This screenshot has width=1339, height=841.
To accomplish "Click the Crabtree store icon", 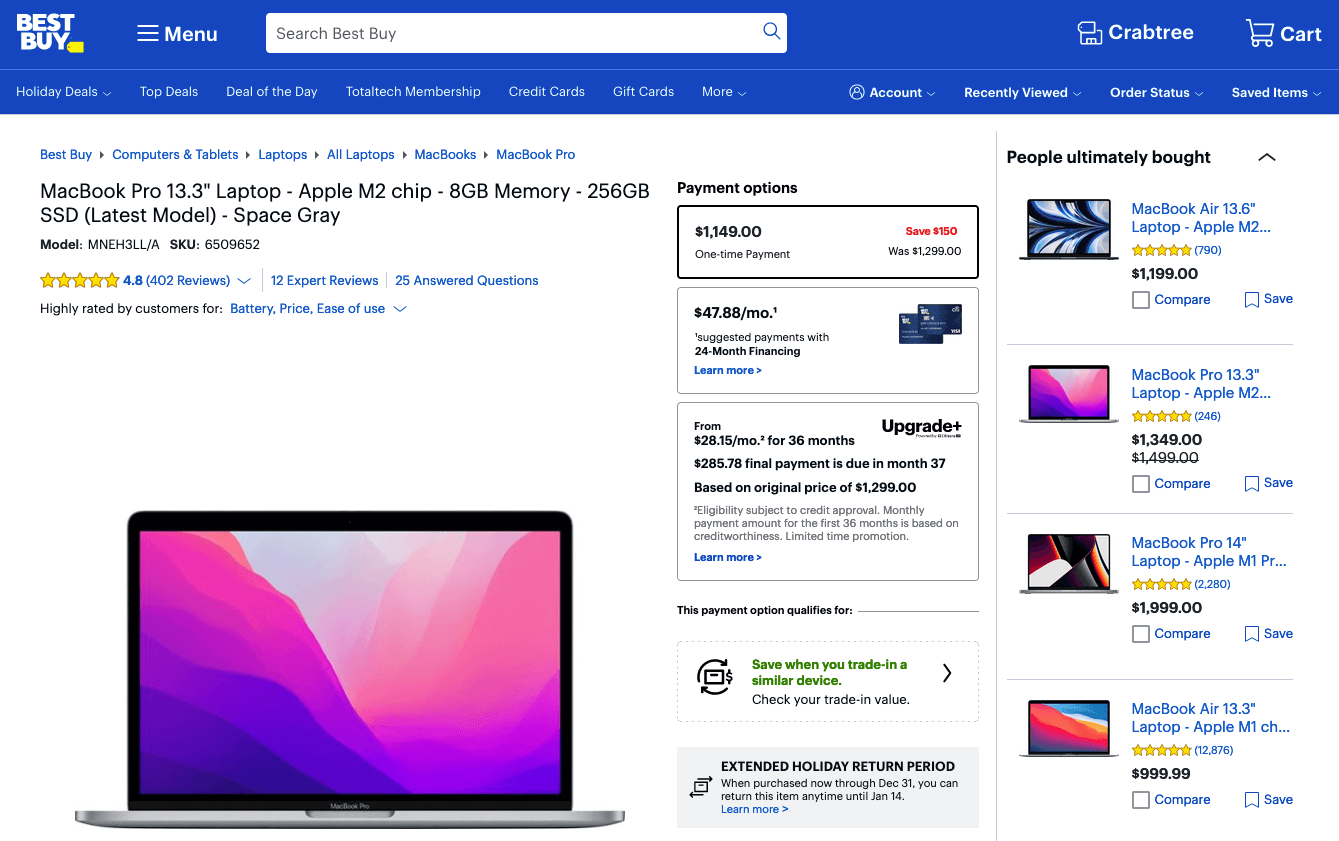I will (x=1089, y=33).
